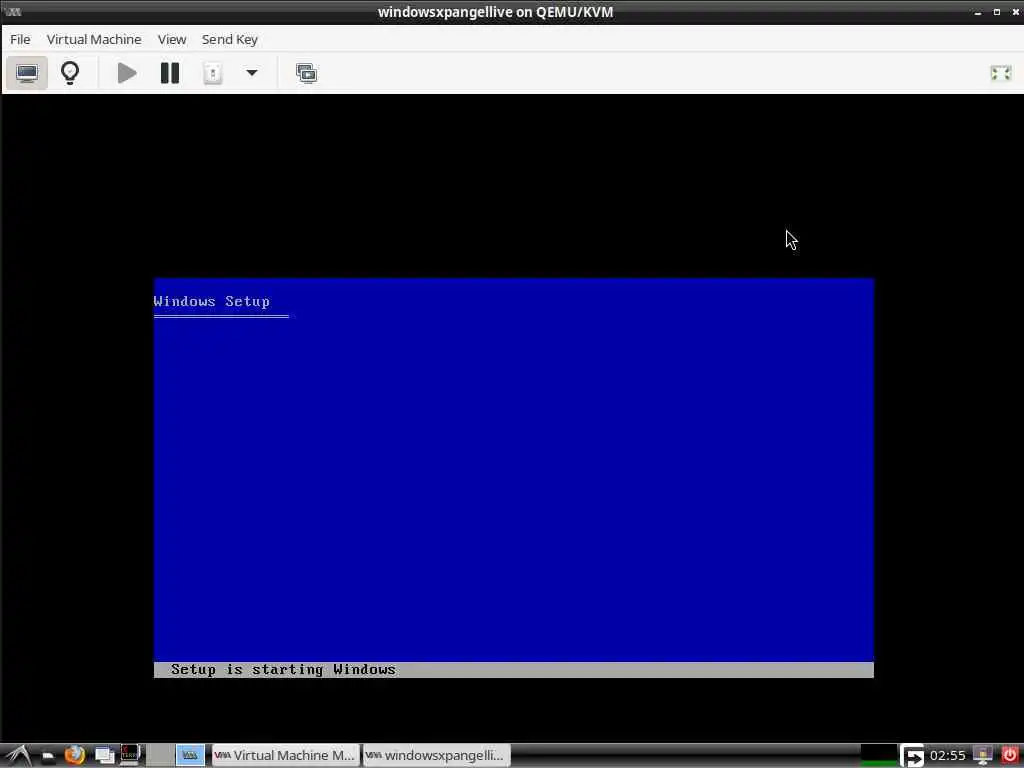This screenshot has width=1024, height=768.
Task: Maximize the QEMU/KVM window
Action: click(997, 12)
